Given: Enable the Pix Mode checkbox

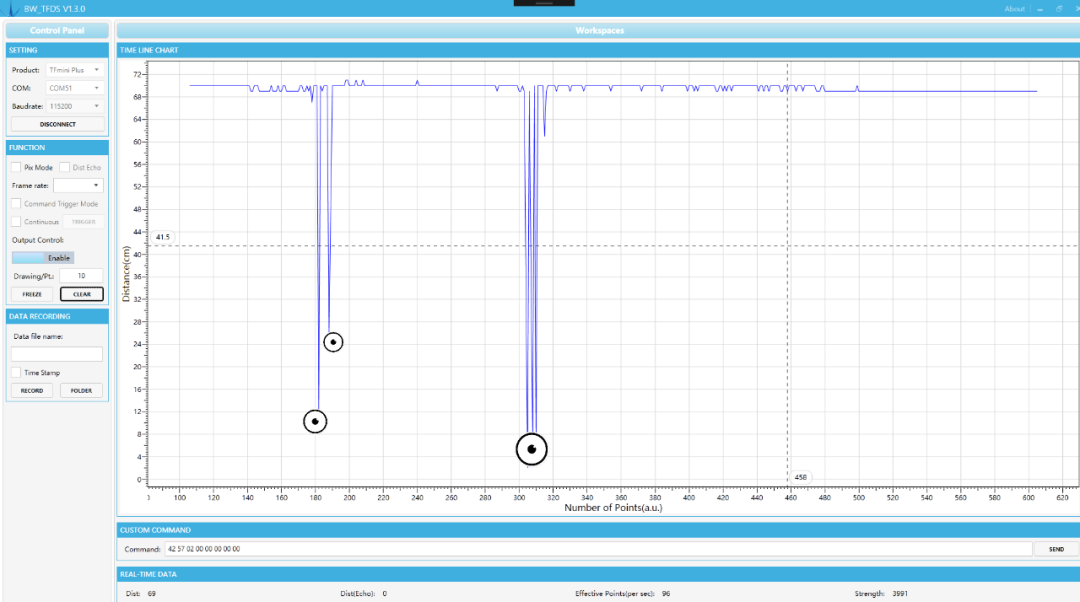Looking at the screenshot, I should tap(16, 168).
